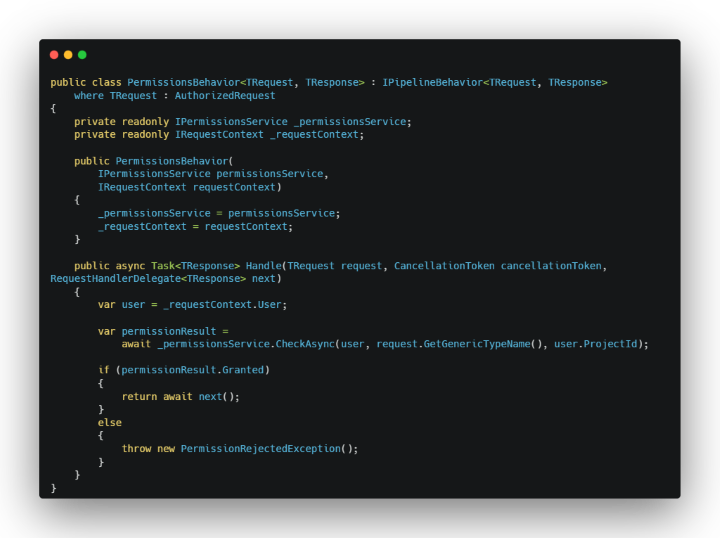Viewport: 720px width, 538px height.
Task: Click the lowercase 'cancellationToken' parameter
Action: tap(551, 266)
